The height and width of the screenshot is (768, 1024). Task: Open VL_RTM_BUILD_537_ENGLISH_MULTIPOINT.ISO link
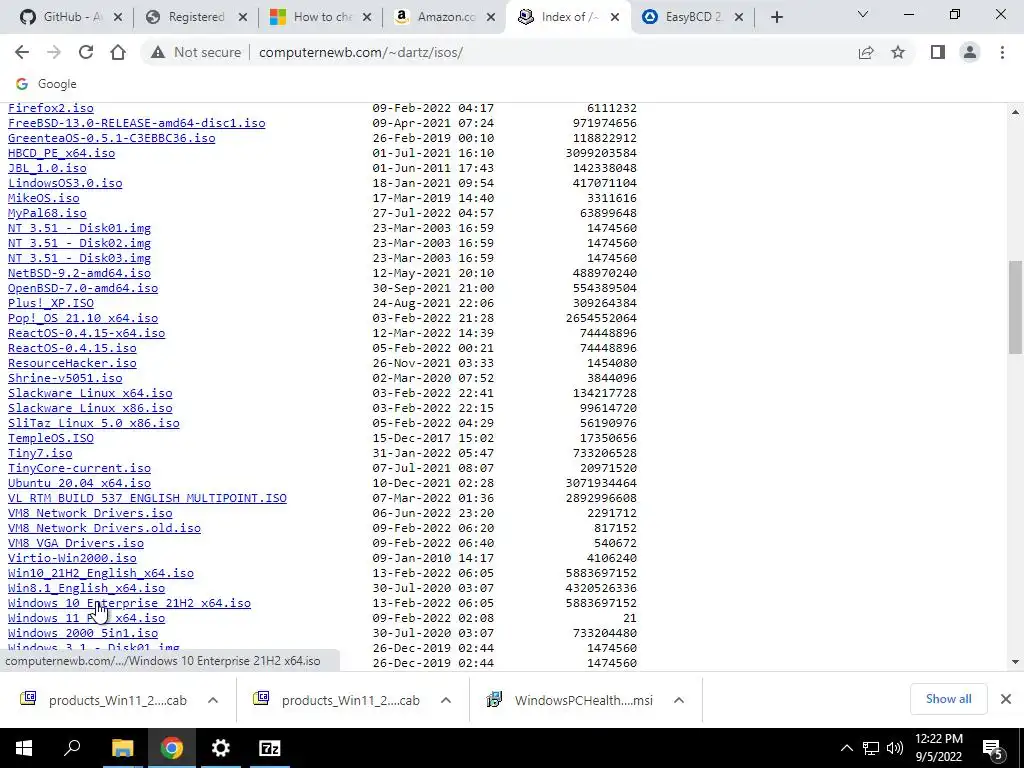147,498
